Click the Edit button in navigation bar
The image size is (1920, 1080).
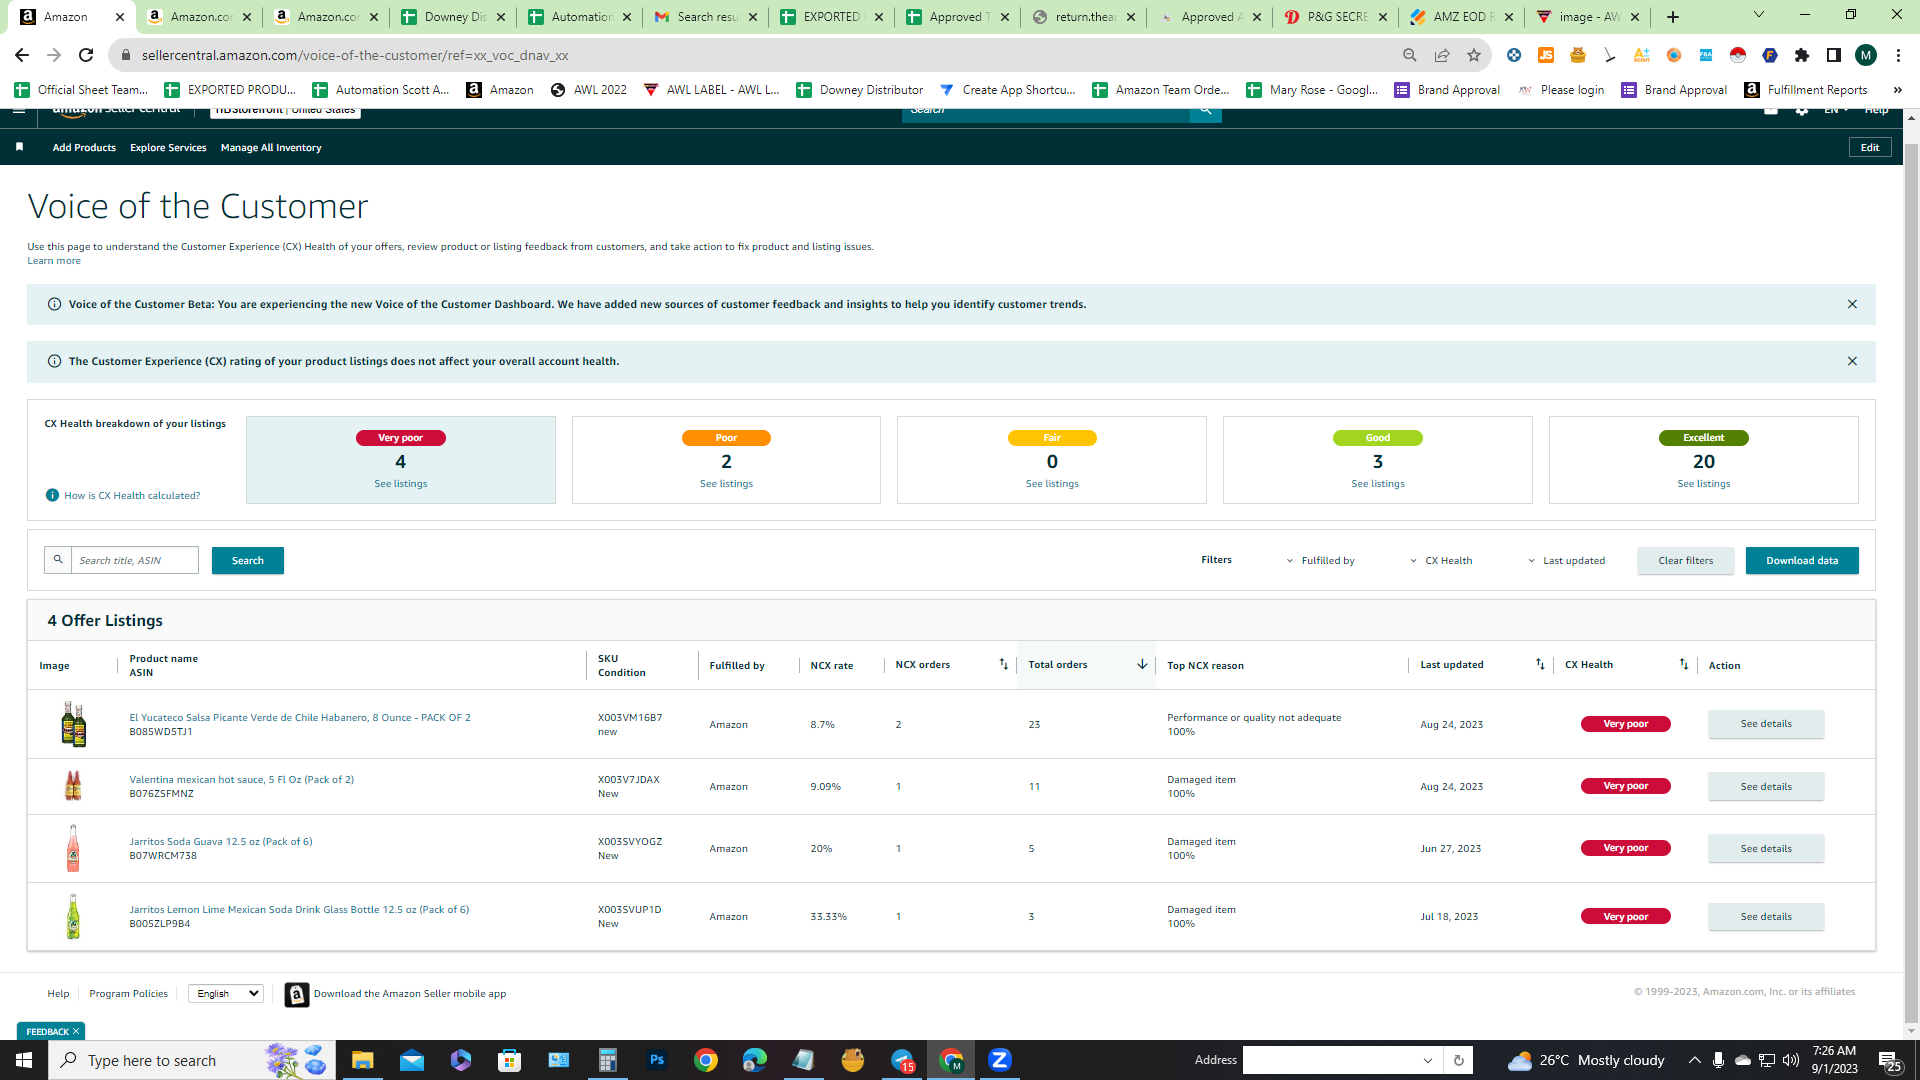tap(1870, 147)
